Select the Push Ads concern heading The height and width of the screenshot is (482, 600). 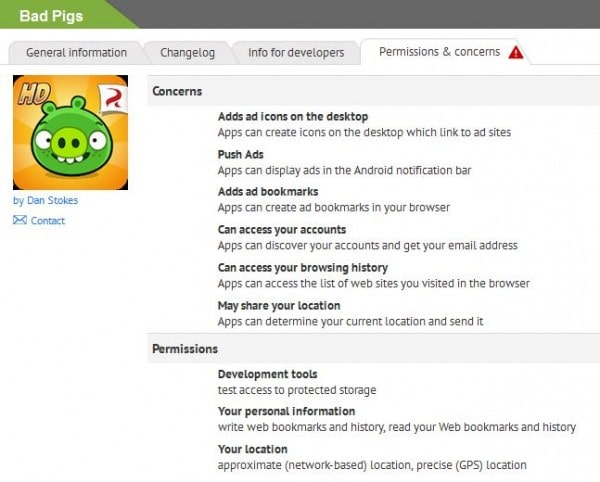[241, 155]
